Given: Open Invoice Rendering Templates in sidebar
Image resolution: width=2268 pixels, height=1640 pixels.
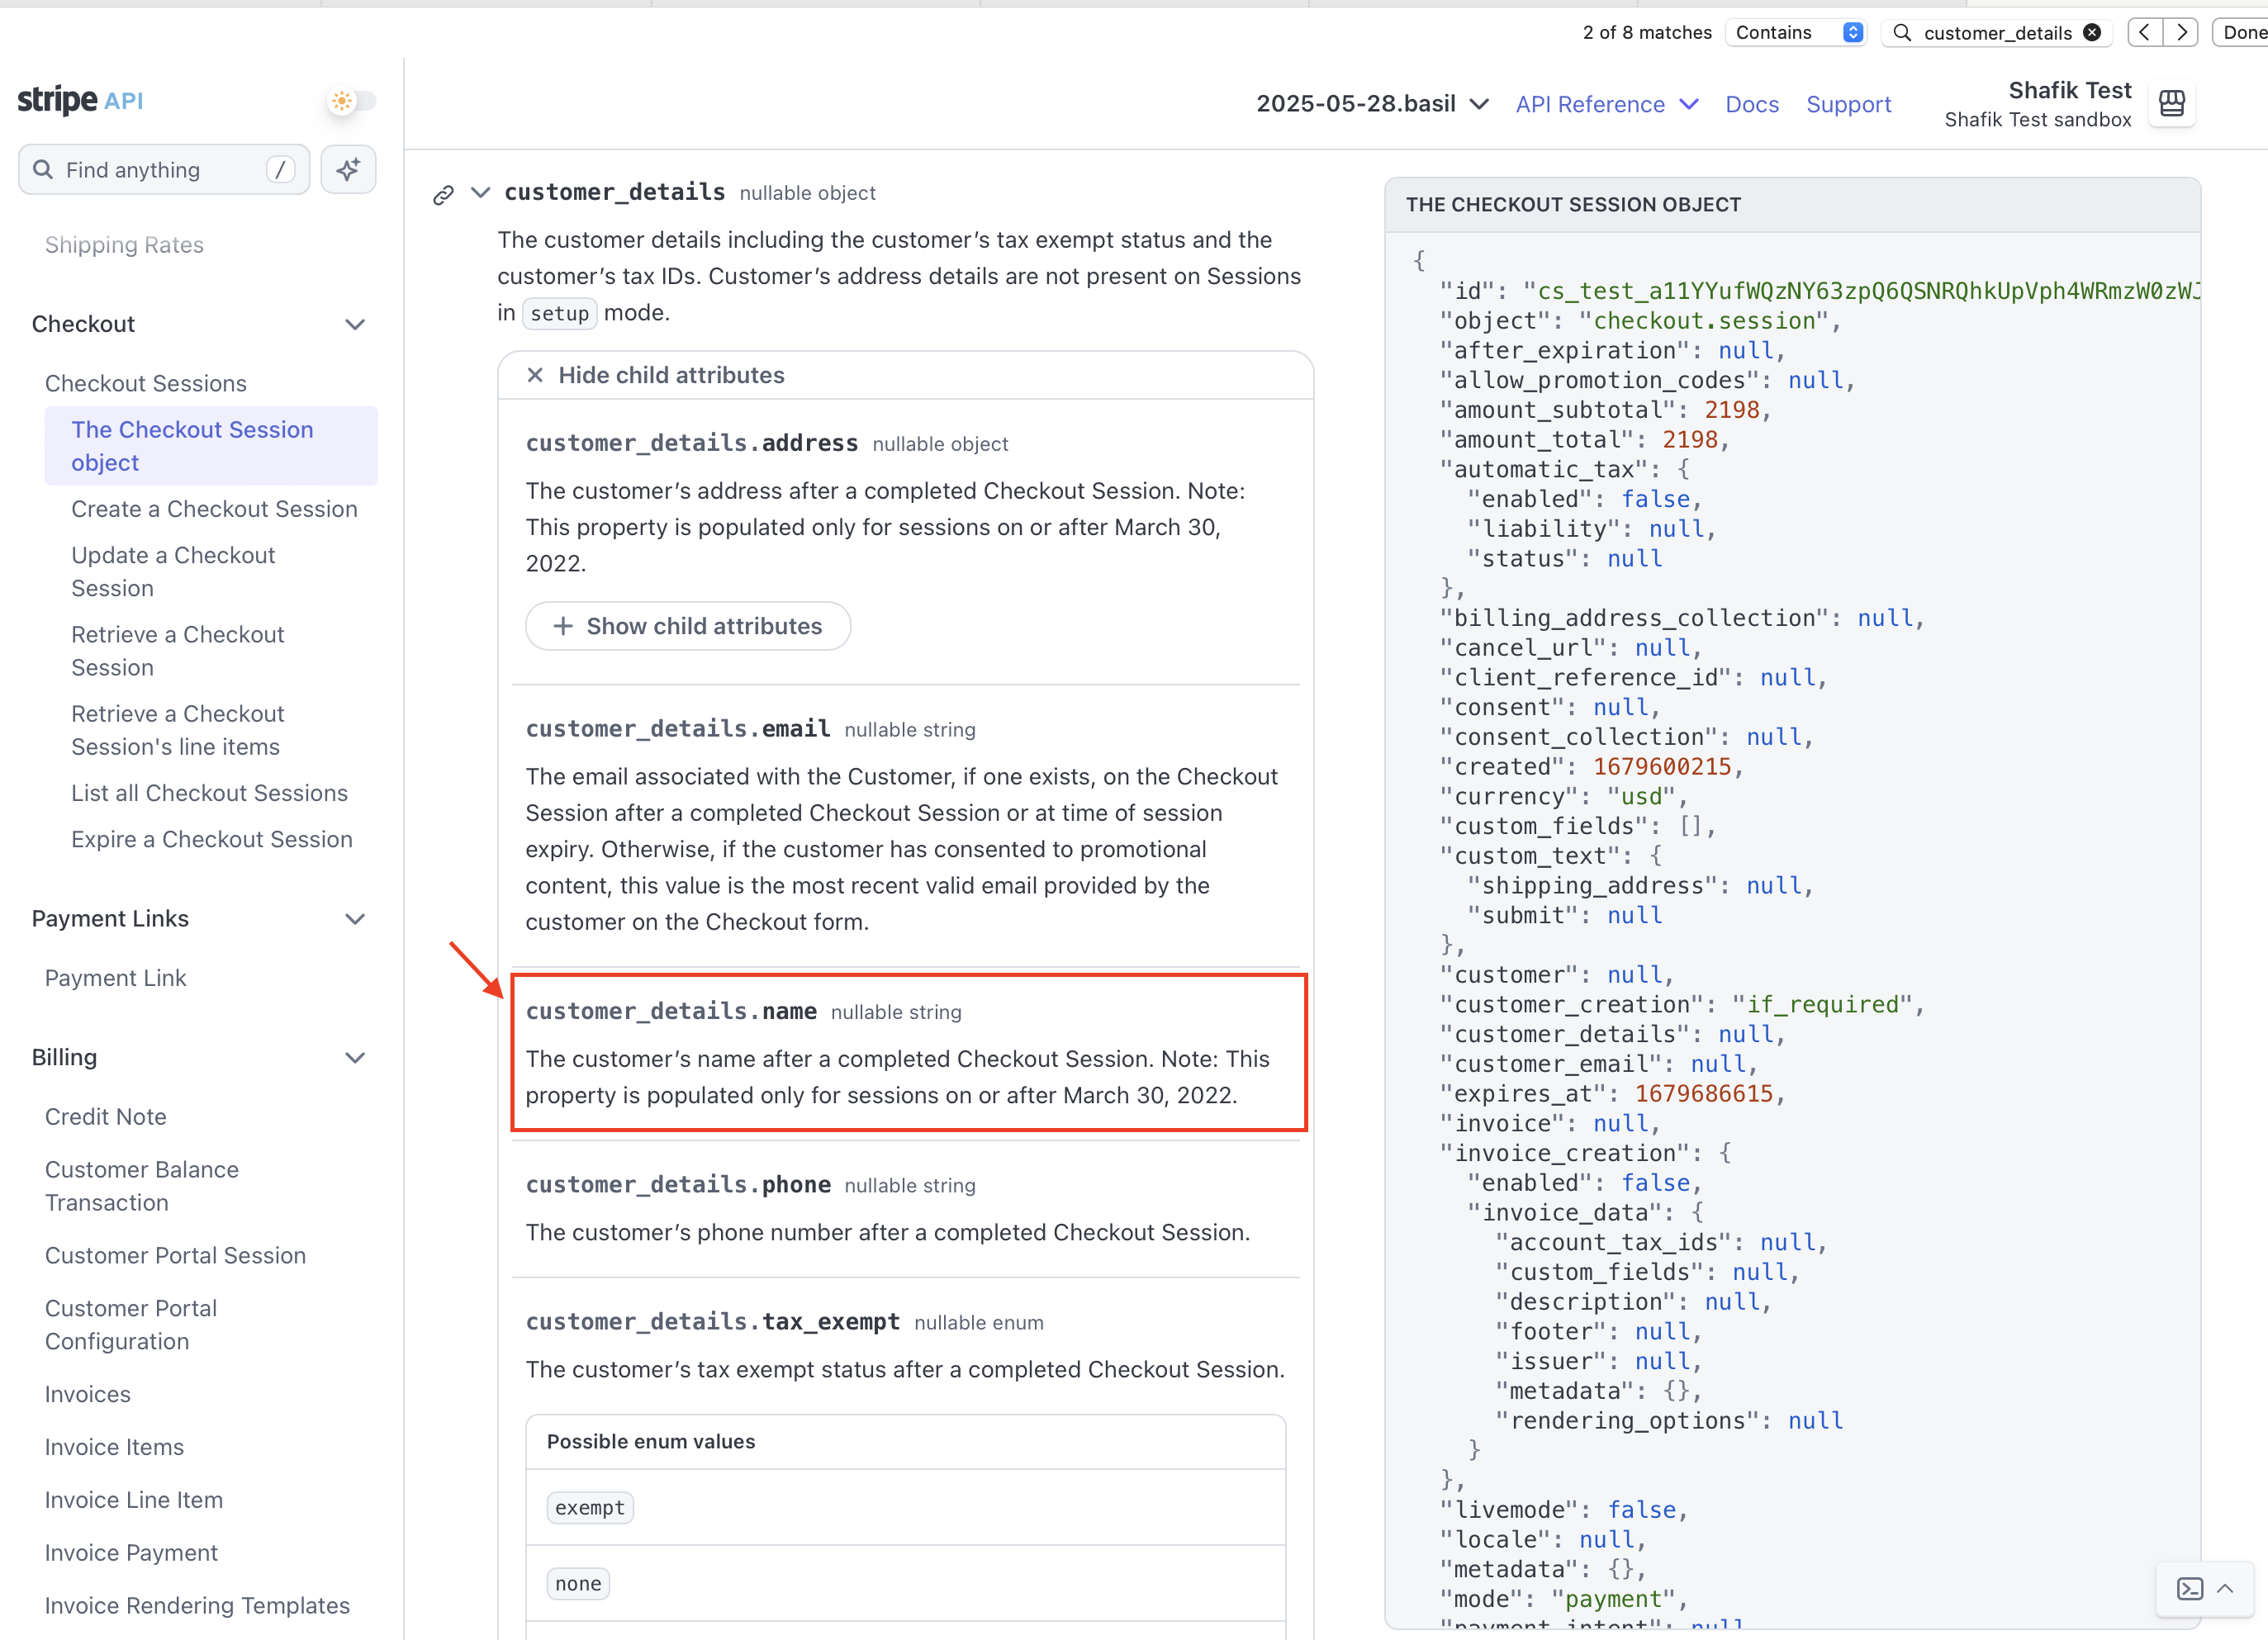Looking at the screenshot, I should pyautogui.click(x=197, y=1606).
